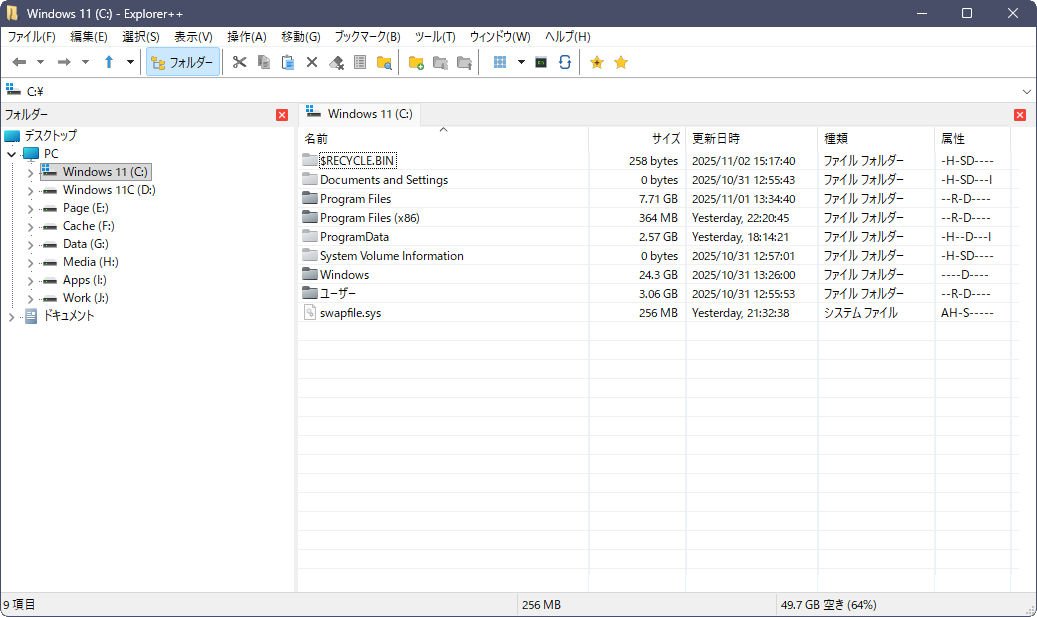Open Up button's dropdown arrow
Screen dimensions: 1037x617
click(x=130, y=62)
